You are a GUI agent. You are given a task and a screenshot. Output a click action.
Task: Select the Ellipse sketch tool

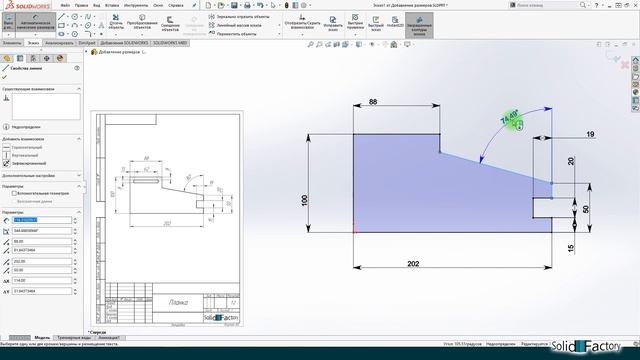[x=88, y=25]
